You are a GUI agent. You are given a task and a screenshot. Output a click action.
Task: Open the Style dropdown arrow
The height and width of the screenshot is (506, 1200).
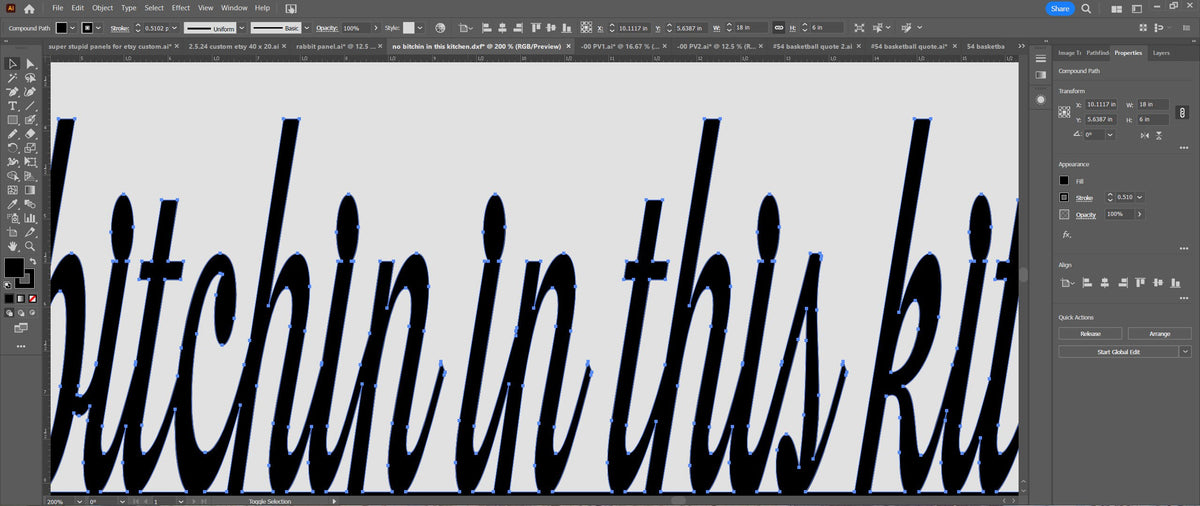419,28
